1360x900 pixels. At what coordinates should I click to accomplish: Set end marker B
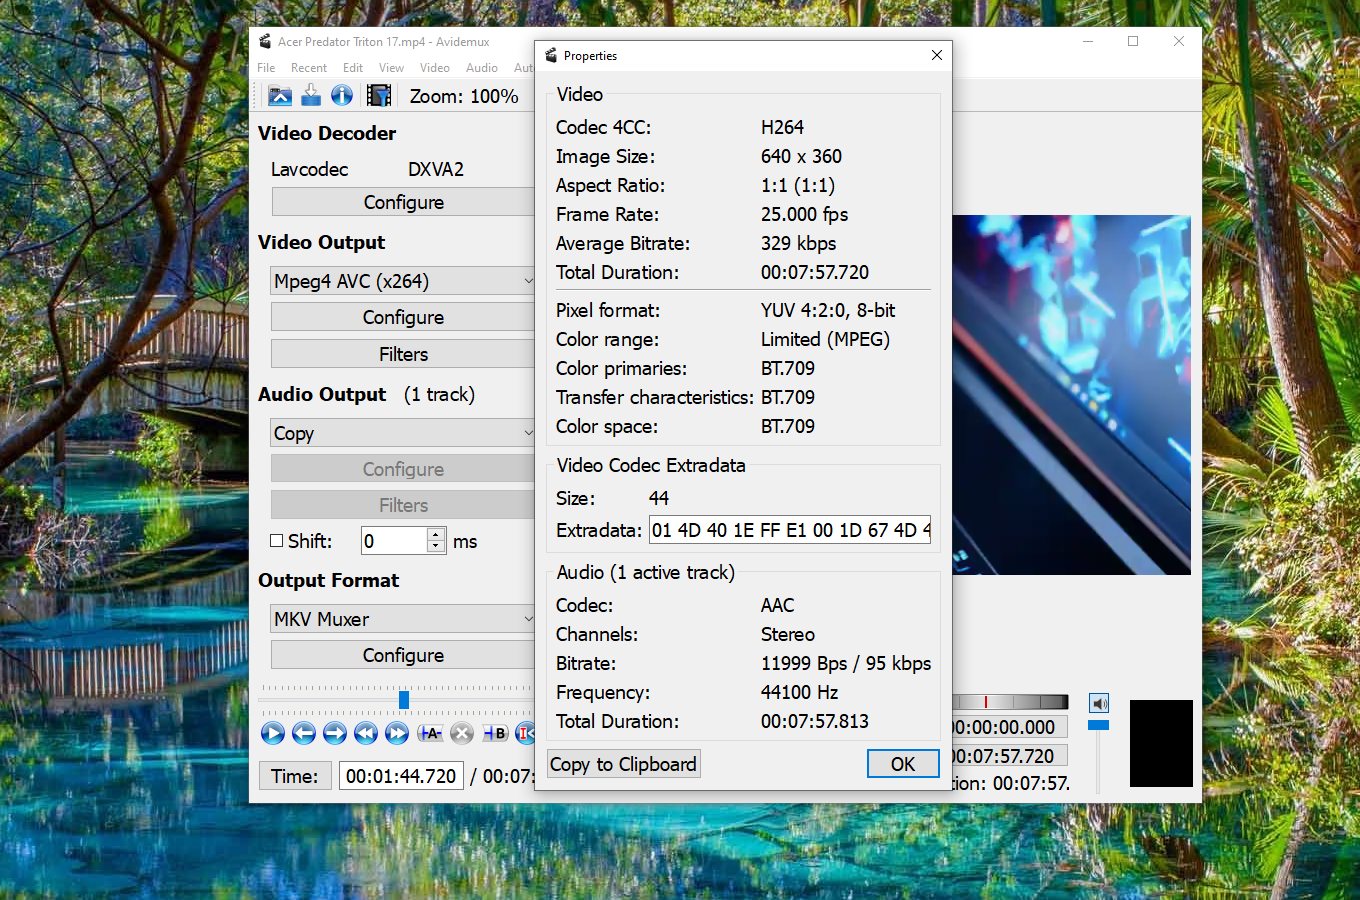(496, 733)
